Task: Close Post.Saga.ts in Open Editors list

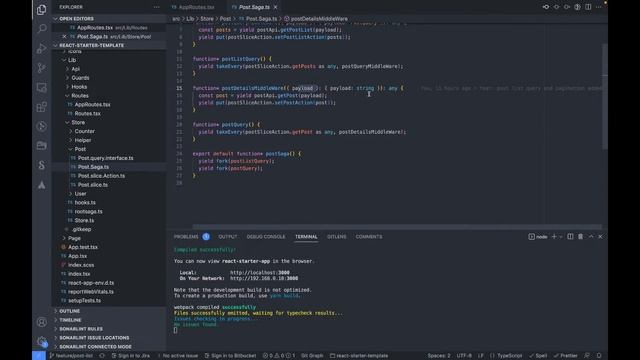Action: 64,37
